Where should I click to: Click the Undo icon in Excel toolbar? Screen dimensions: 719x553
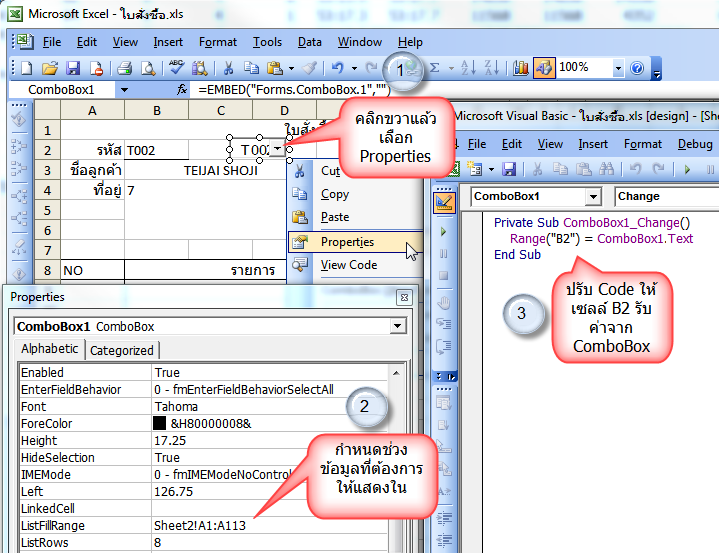[x=338, y=68]
